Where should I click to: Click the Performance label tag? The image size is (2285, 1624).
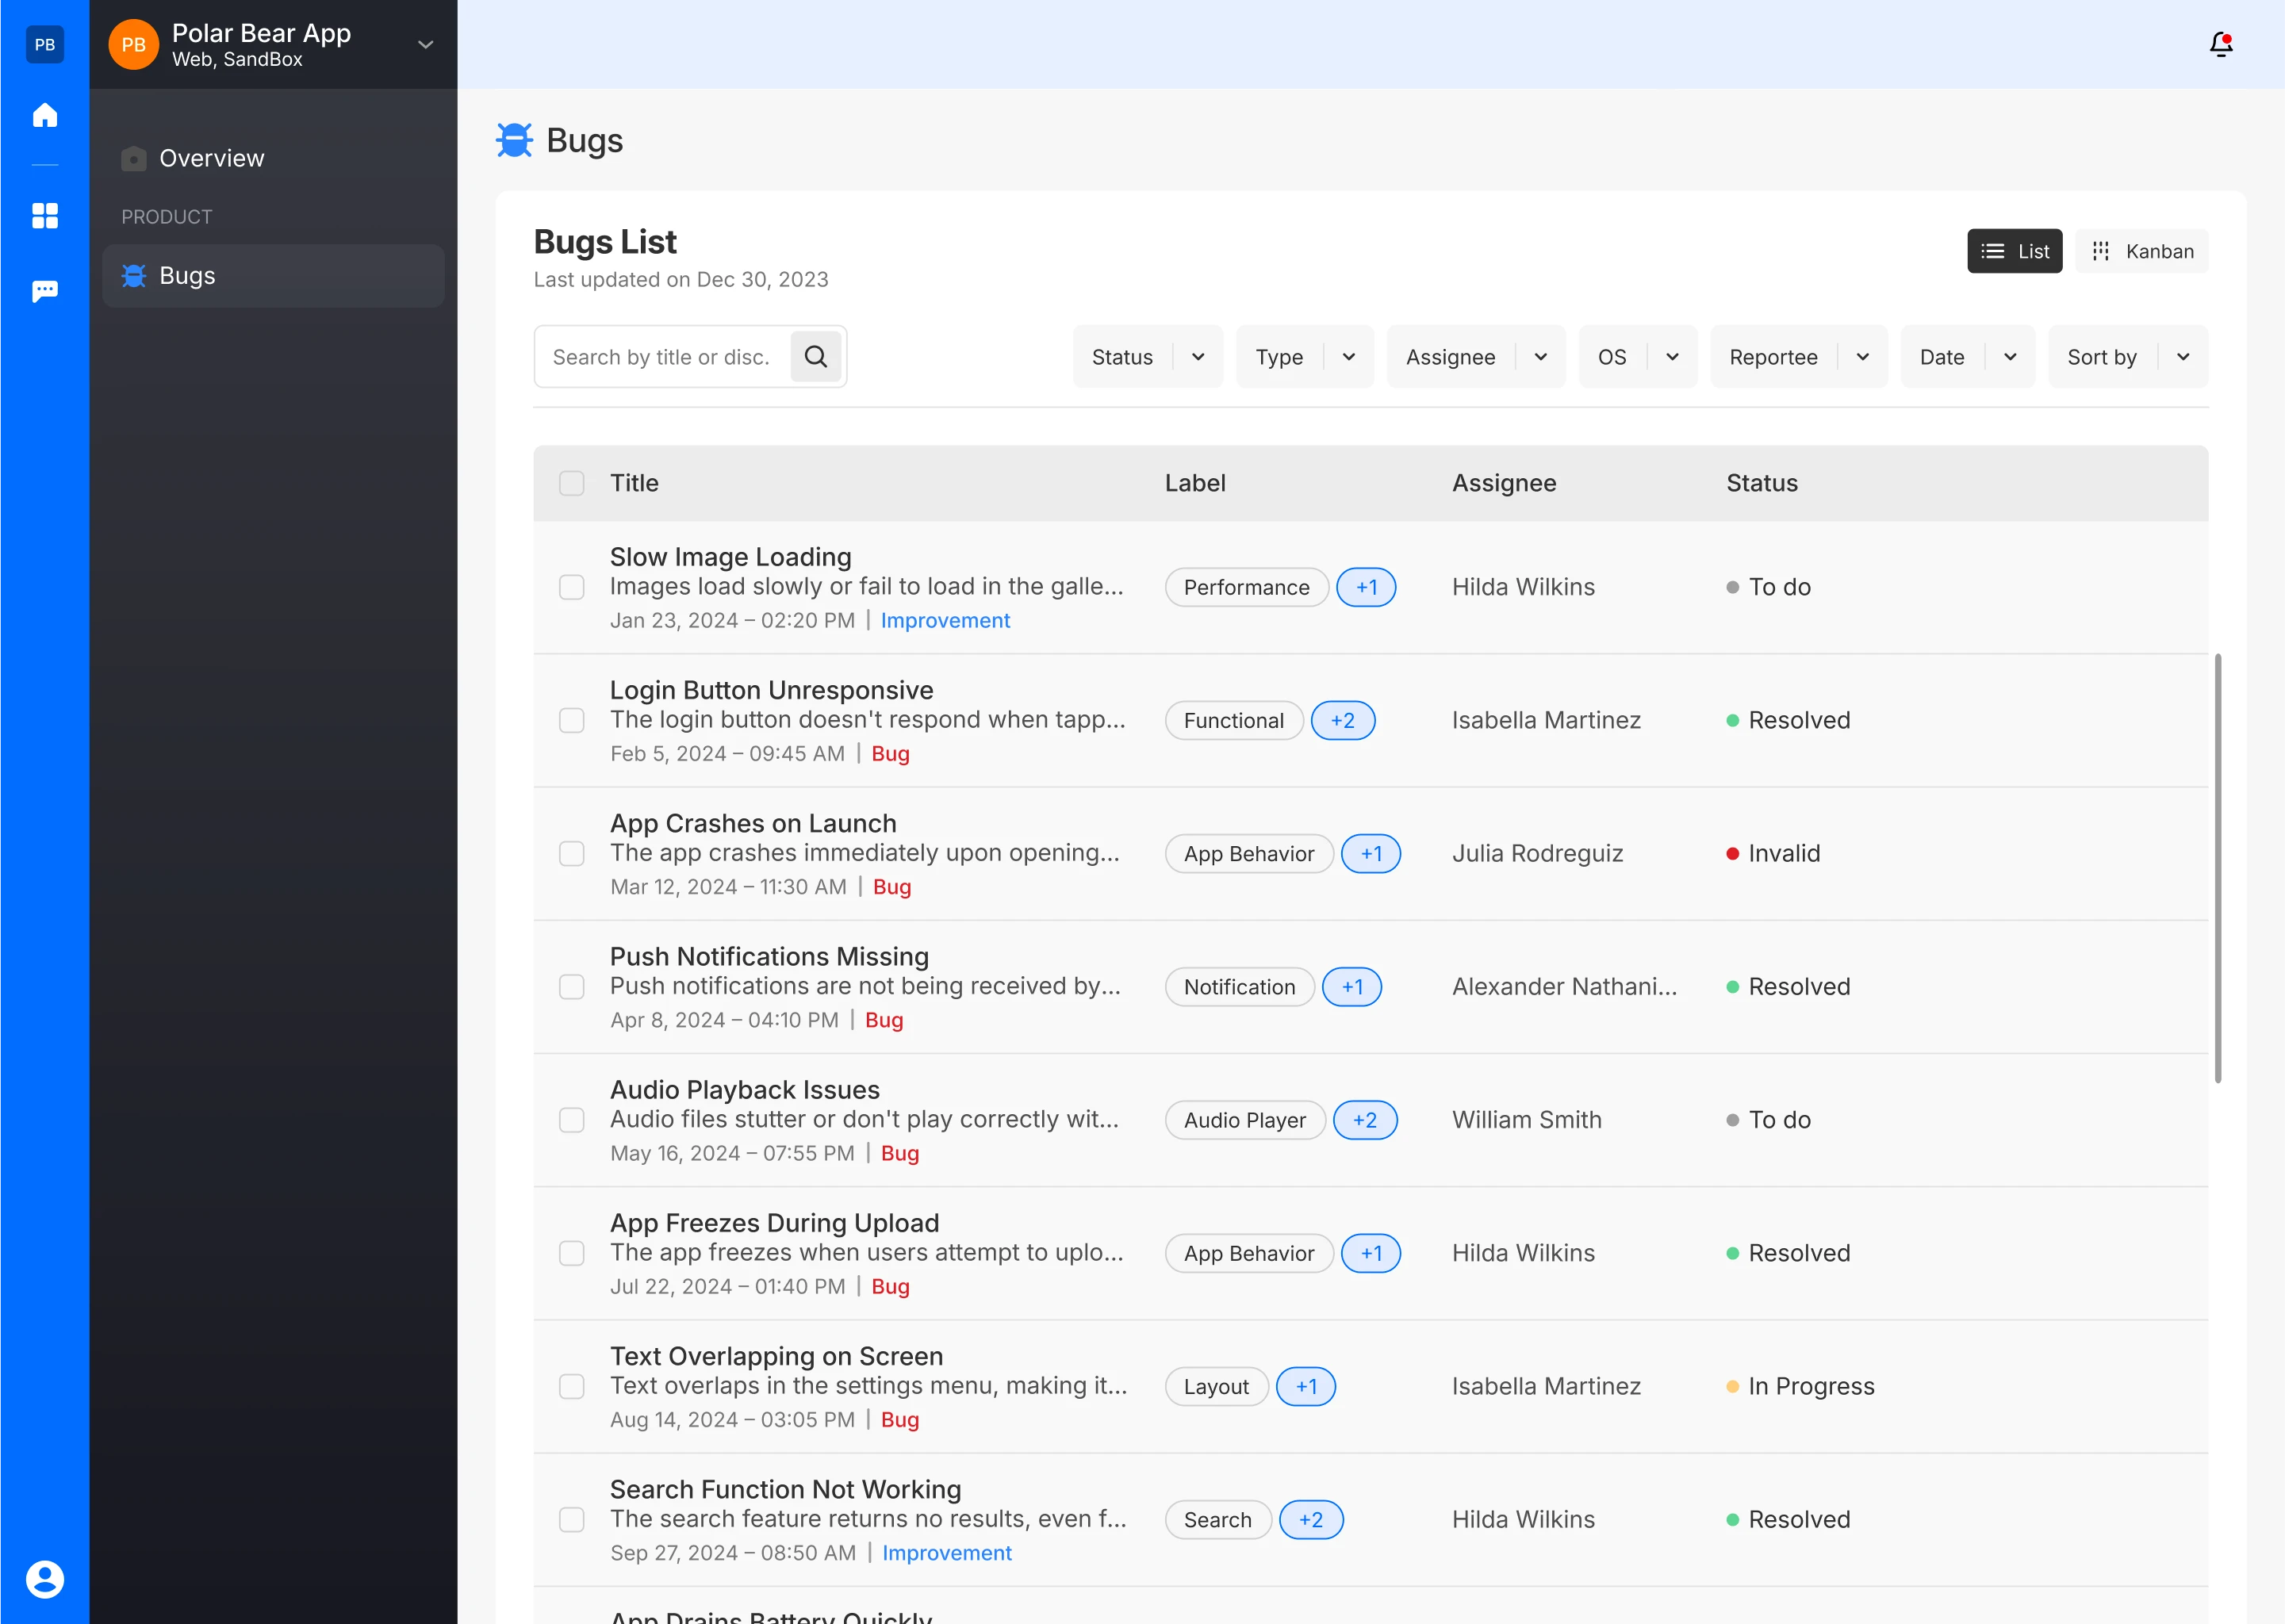tap(1246, 587)
